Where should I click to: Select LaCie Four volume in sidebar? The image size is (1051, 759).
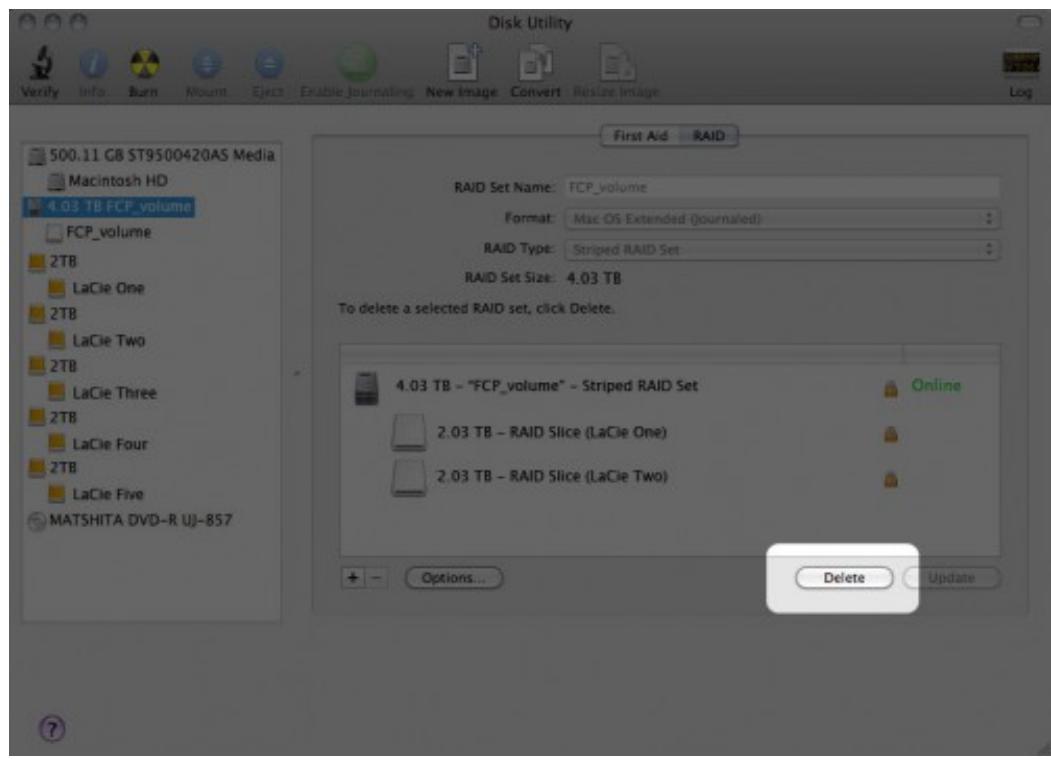98,444
